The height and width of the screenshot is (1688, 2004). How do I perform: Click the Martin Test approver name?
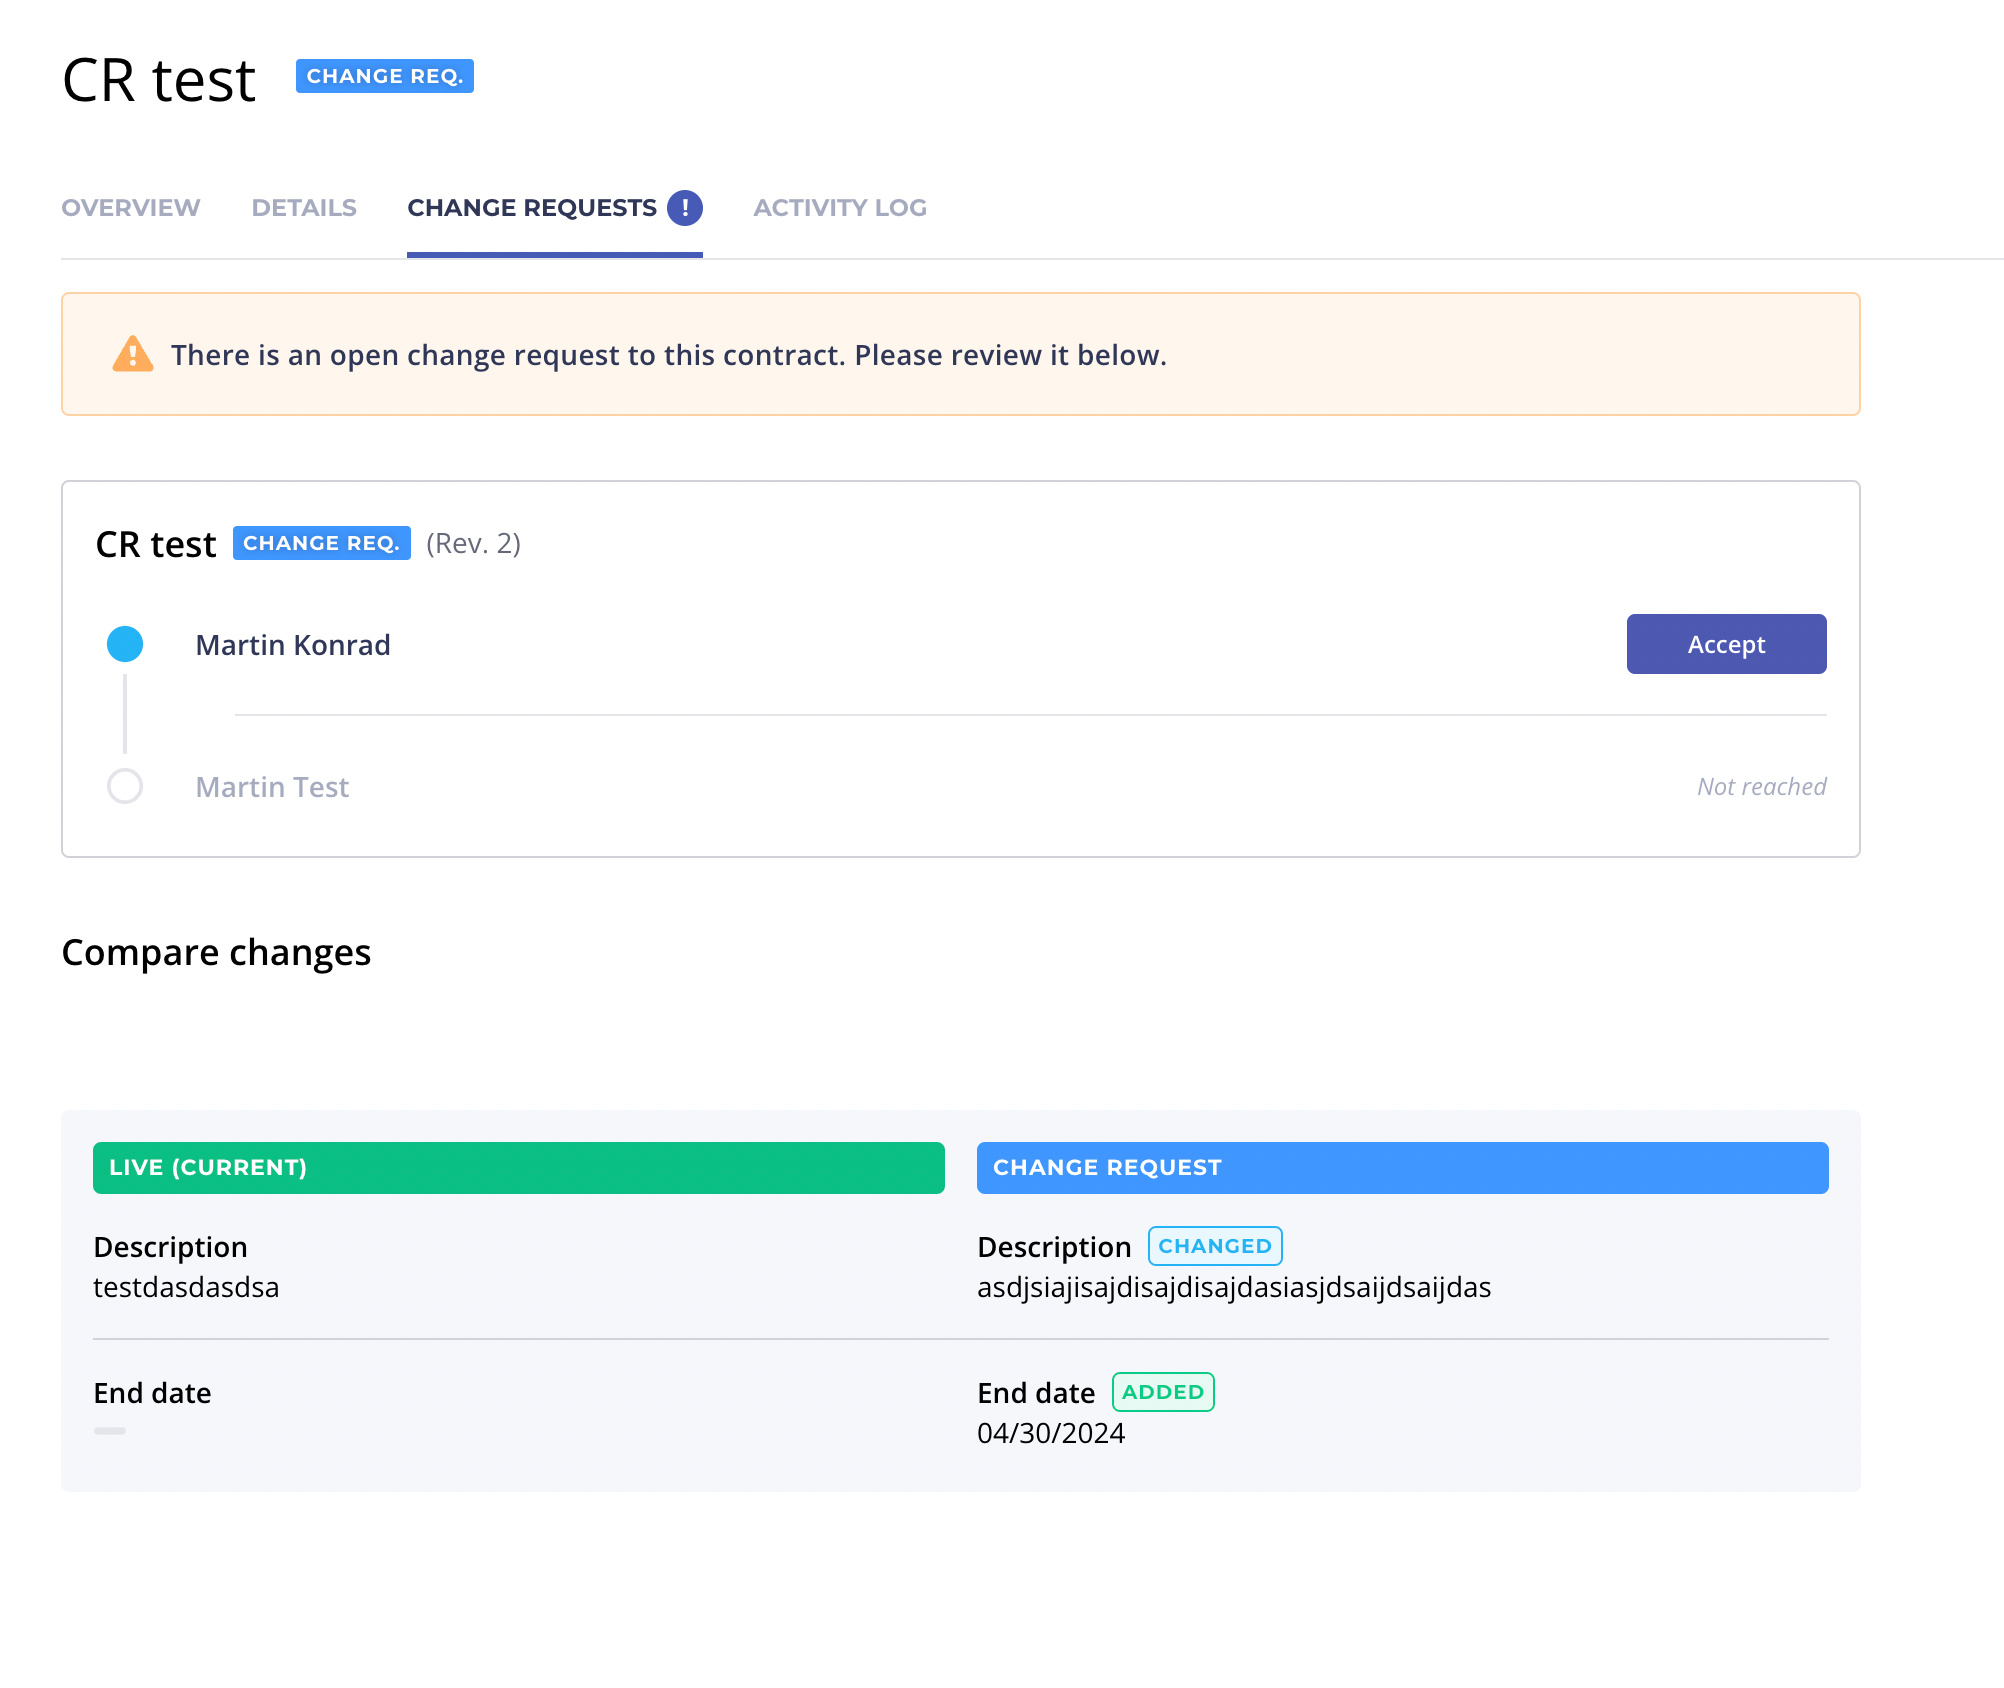(272, 787)
